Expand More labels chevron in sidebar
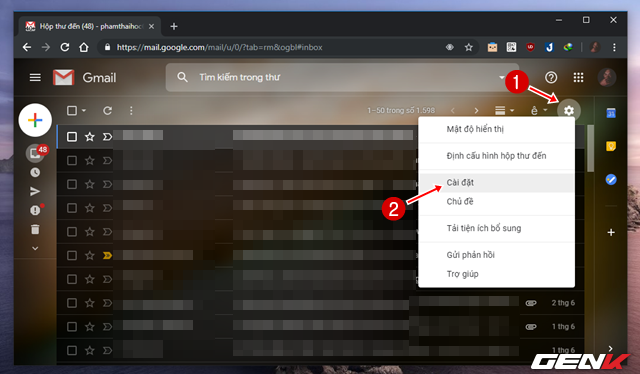Image resolution: width=640 pixels, height=374 pixels. pos(35,248)
